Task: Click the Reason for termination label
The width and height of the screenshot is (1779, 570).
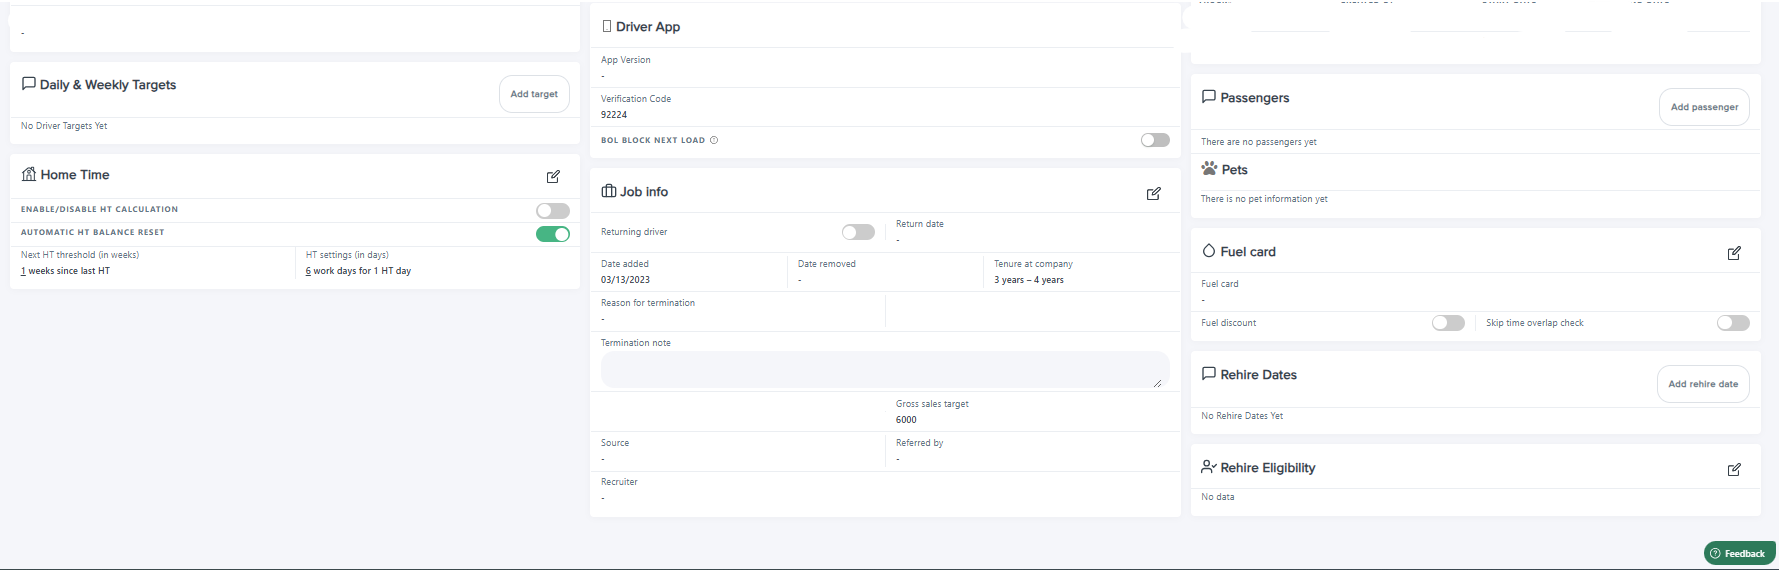Action: pos(648,303)
